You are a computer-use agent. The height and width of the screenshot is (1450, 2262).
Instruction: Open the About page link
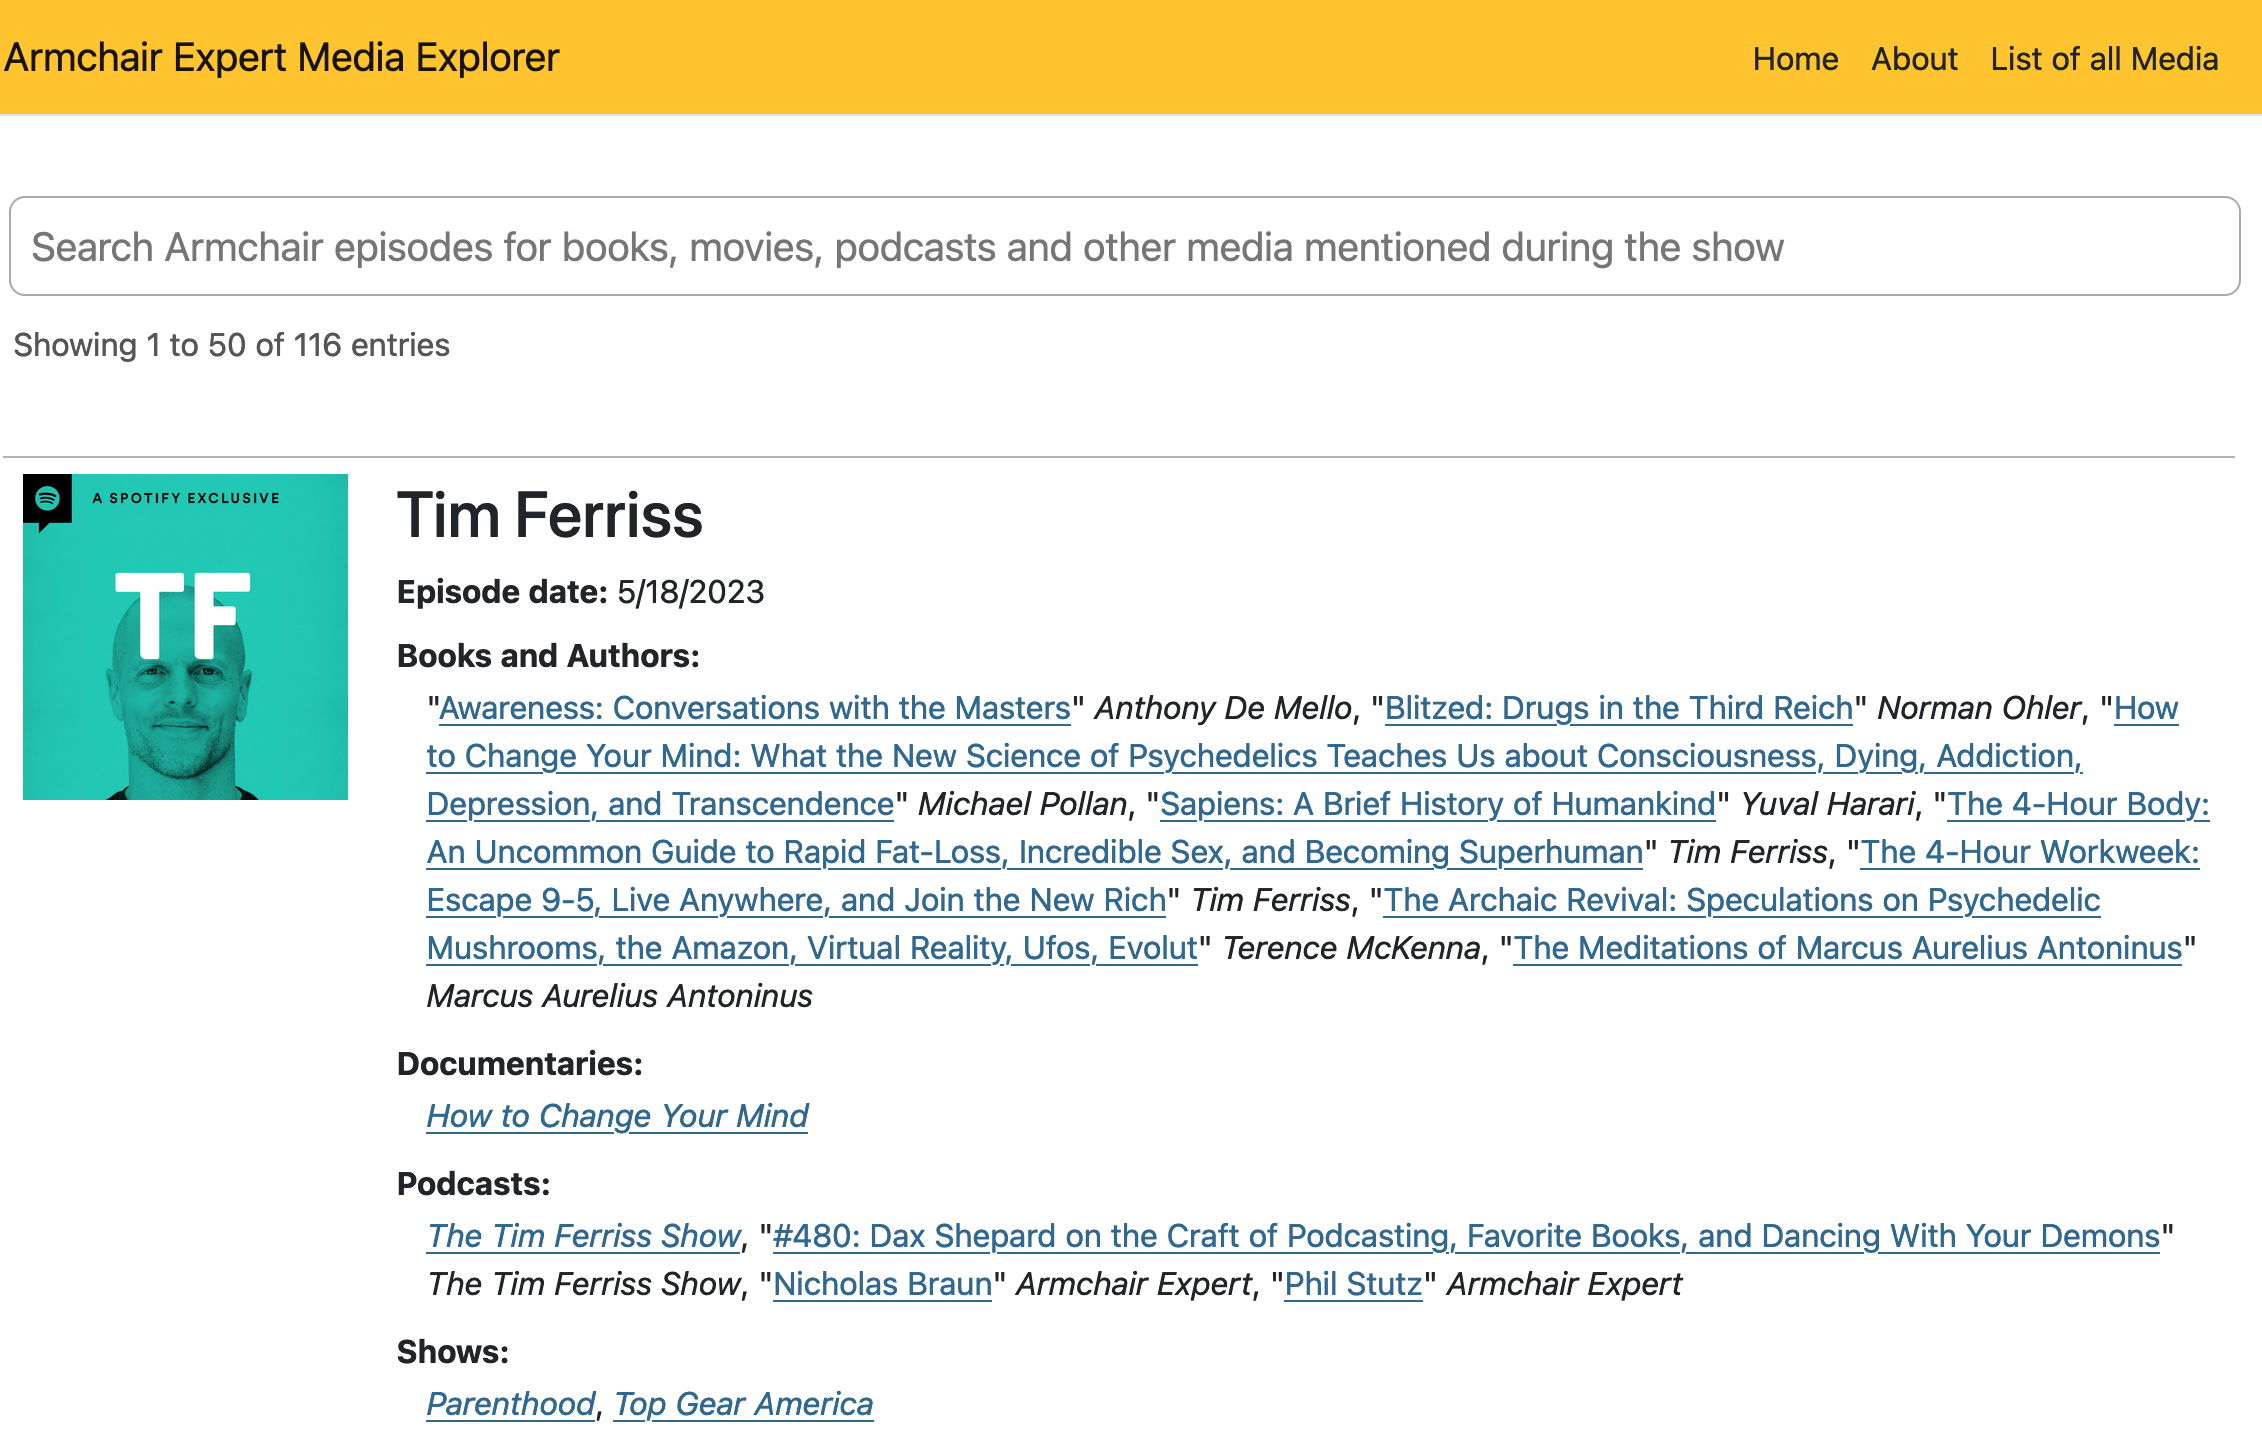click(x=1914, y=59)
